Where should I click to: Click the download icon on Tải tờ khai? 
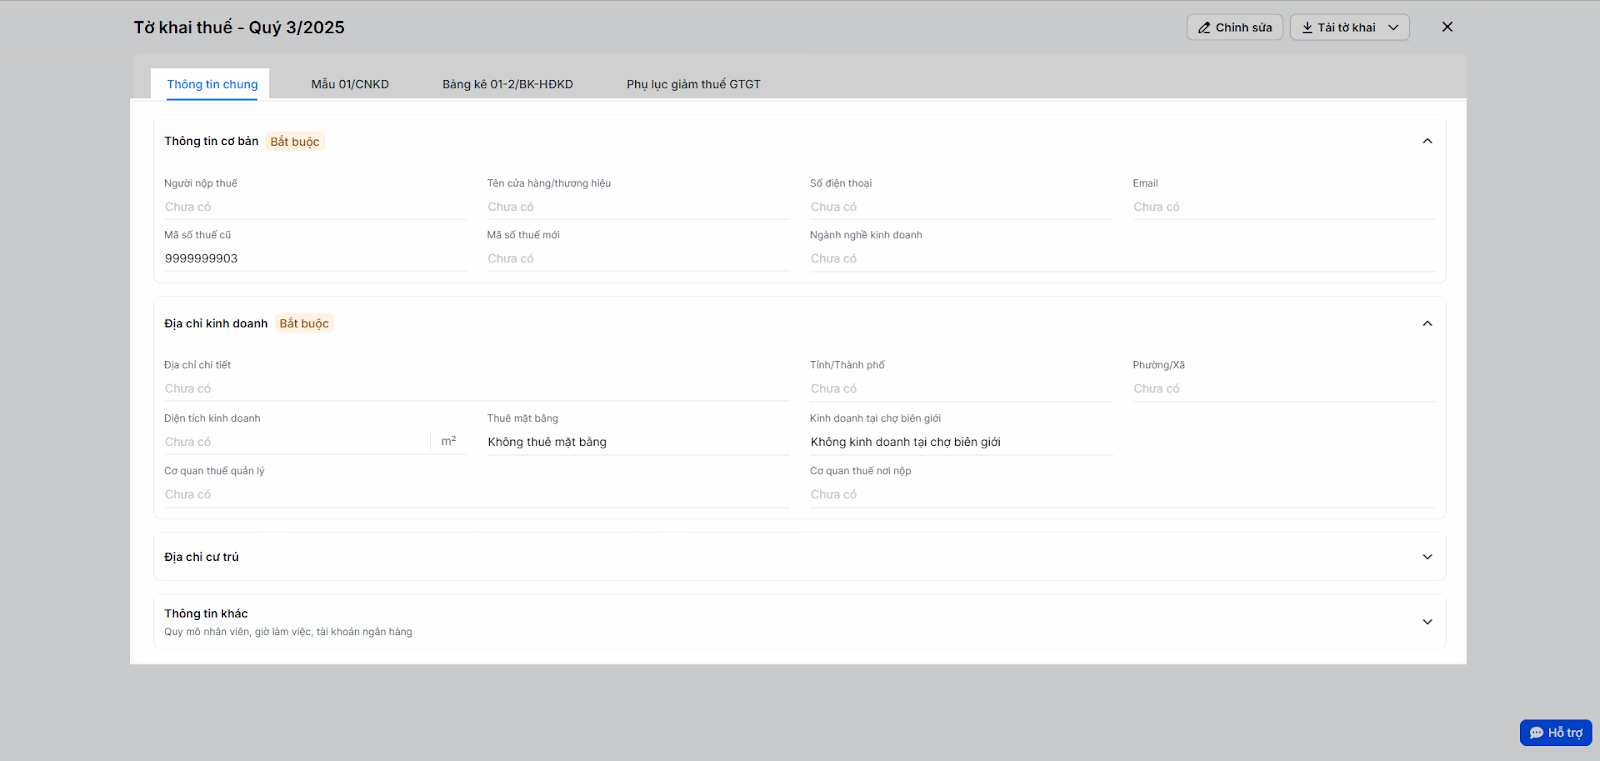pos(1307,28)
